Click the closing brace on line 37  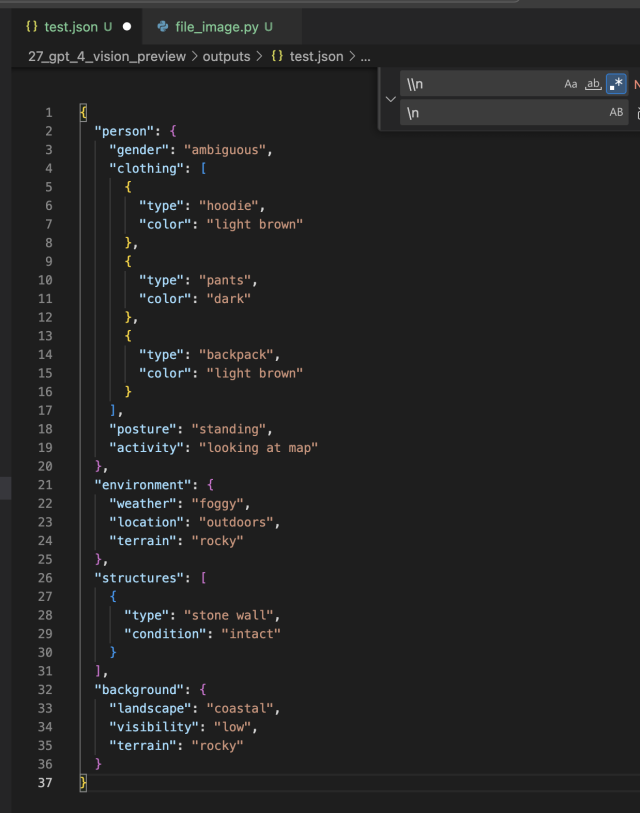(83, 783)
